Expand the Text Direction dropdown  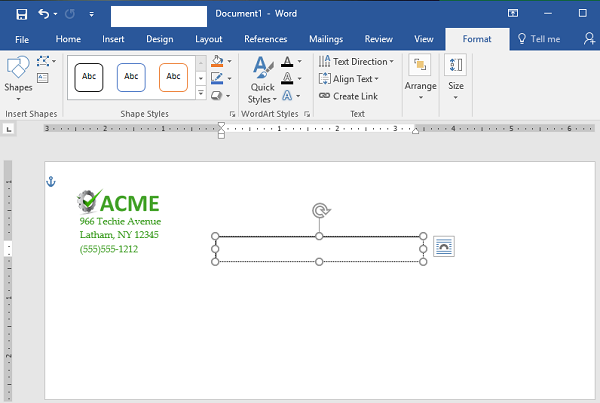(356, 62)
